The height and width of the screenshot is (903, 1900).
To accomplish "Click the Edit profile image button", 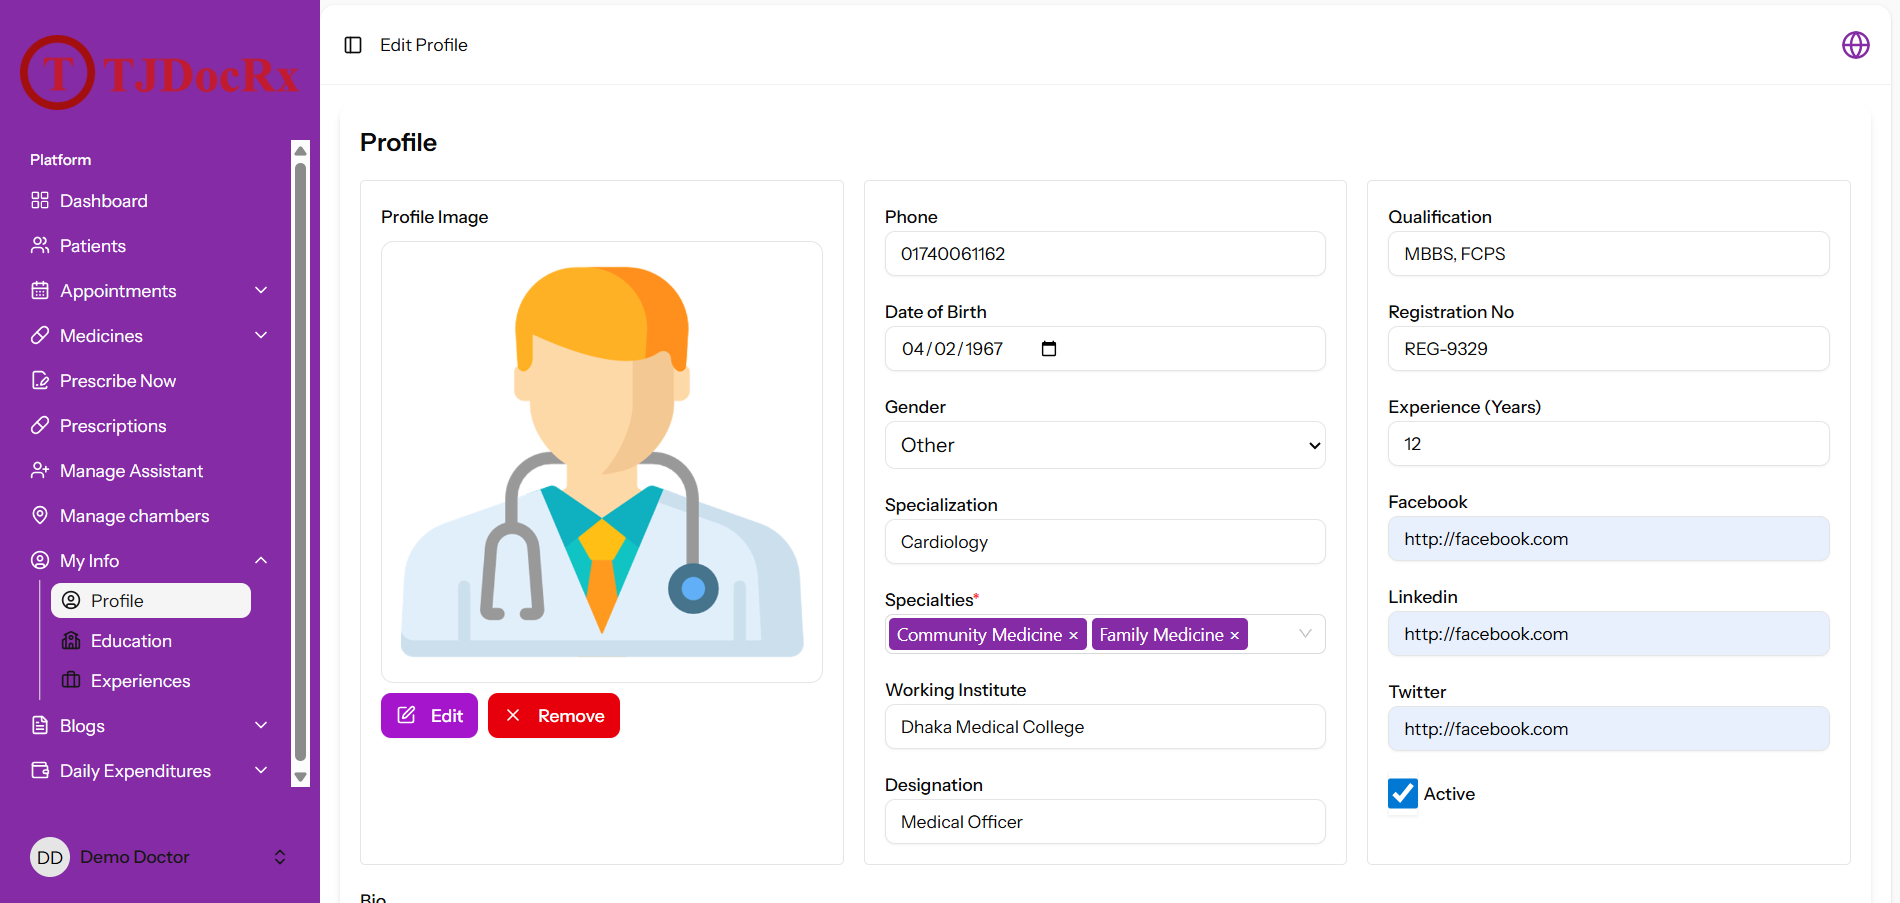I will tap(429, 715).
